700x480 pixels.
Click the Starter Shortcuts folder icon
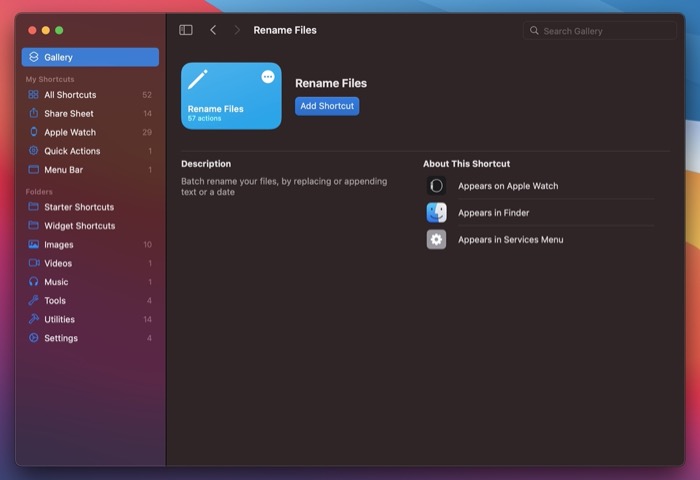coord(33,207)
